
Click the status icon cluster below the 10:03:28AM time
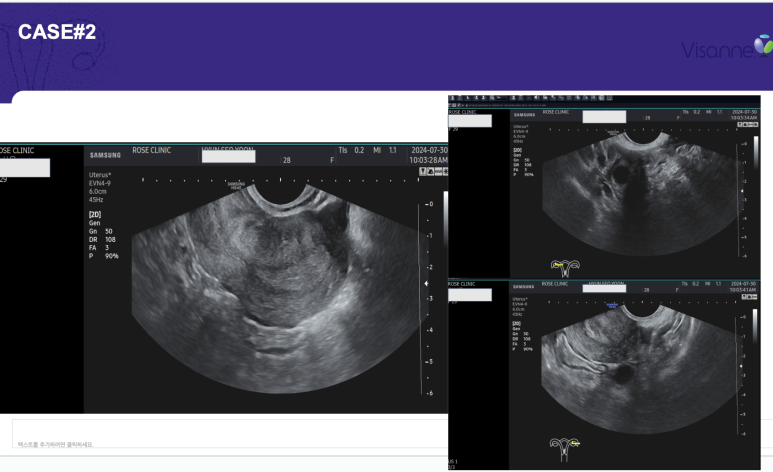click(x=433, y=171)
